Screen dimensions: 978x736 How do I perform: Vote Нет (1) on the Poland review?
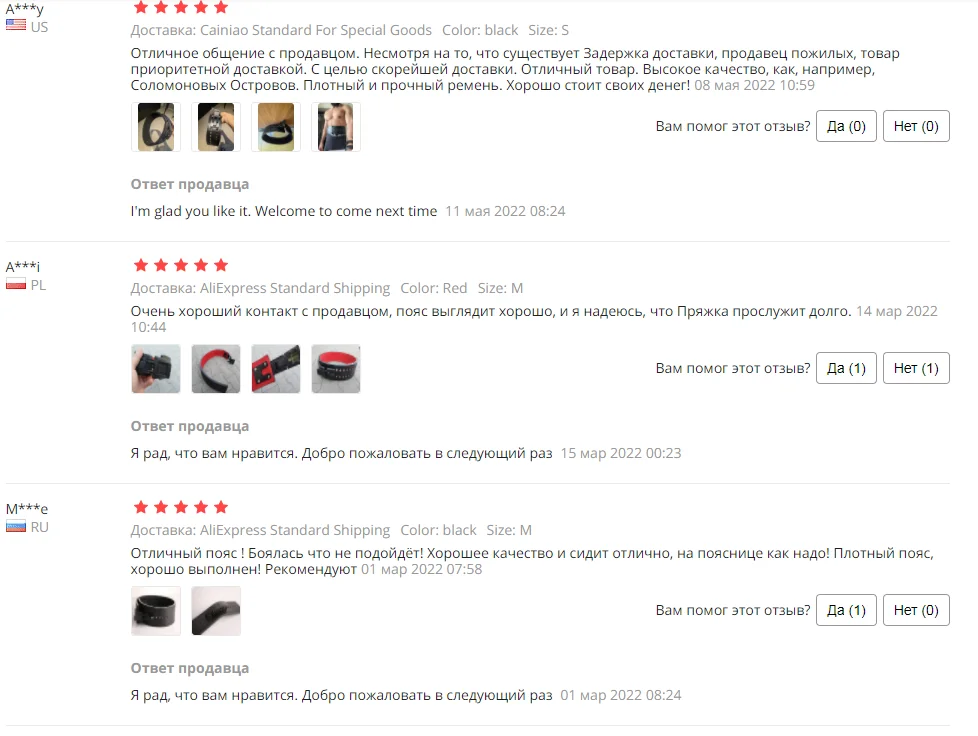(x=916, y=368)
